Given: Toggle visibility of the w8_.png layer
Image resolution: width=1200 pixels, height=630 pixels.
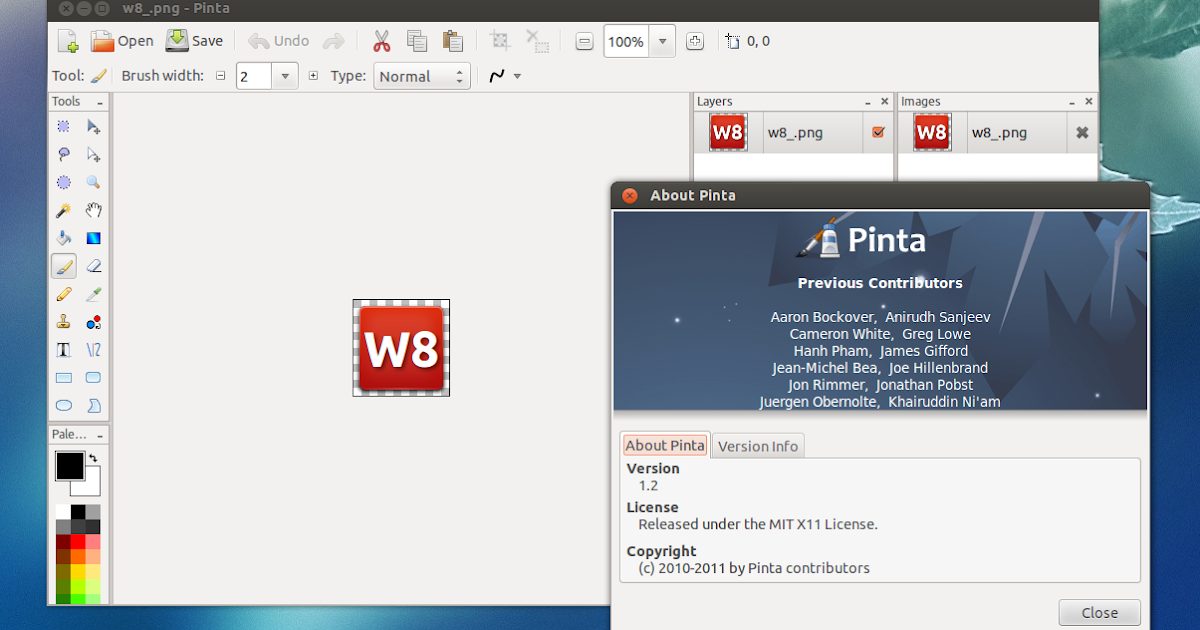Looking at the screenshot, I should pos(877,132).
